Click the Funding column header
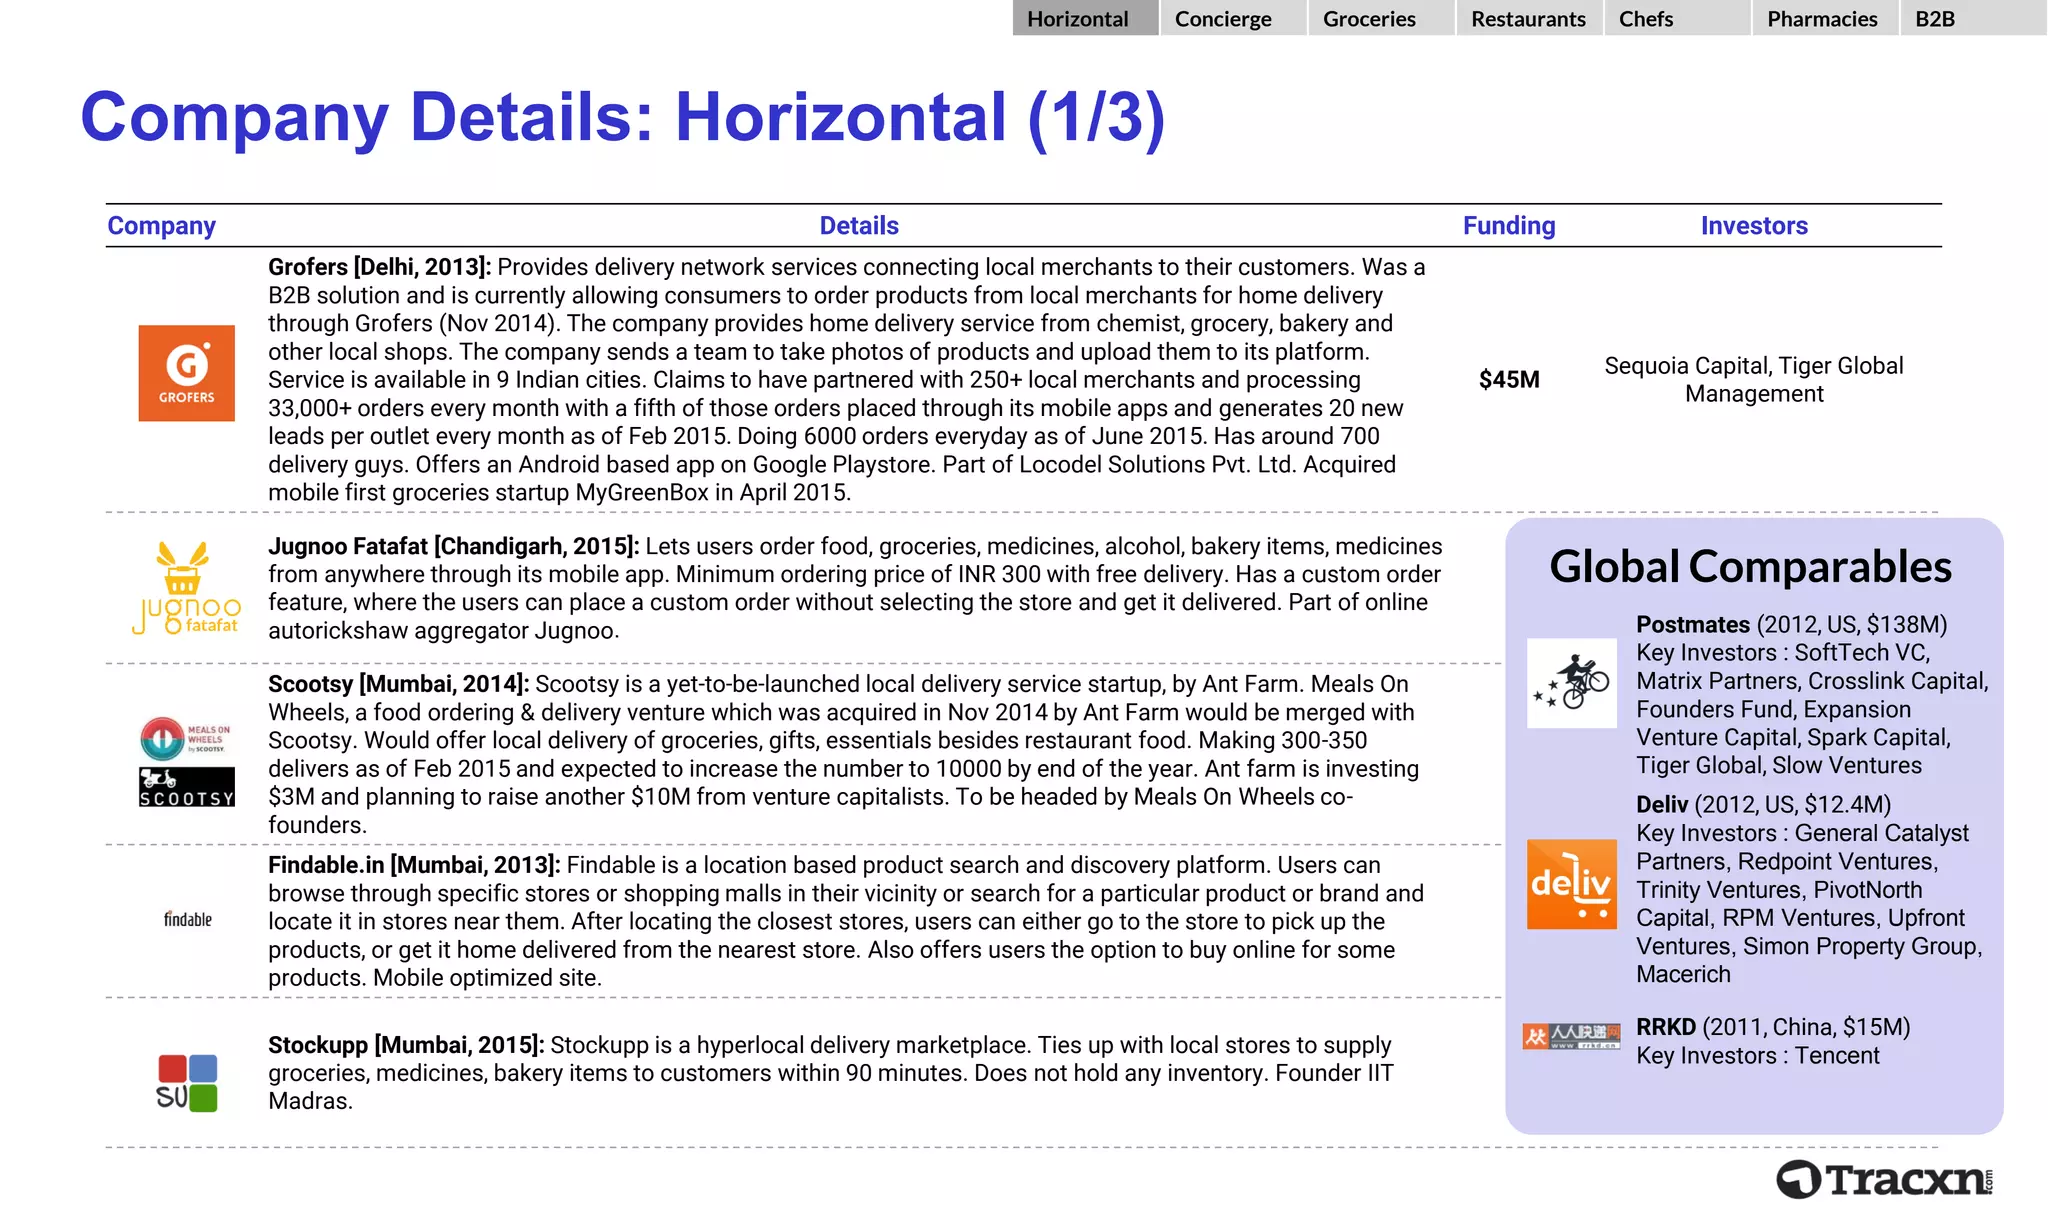The image size is (2048, 1229). click(x=1509, y=226)
